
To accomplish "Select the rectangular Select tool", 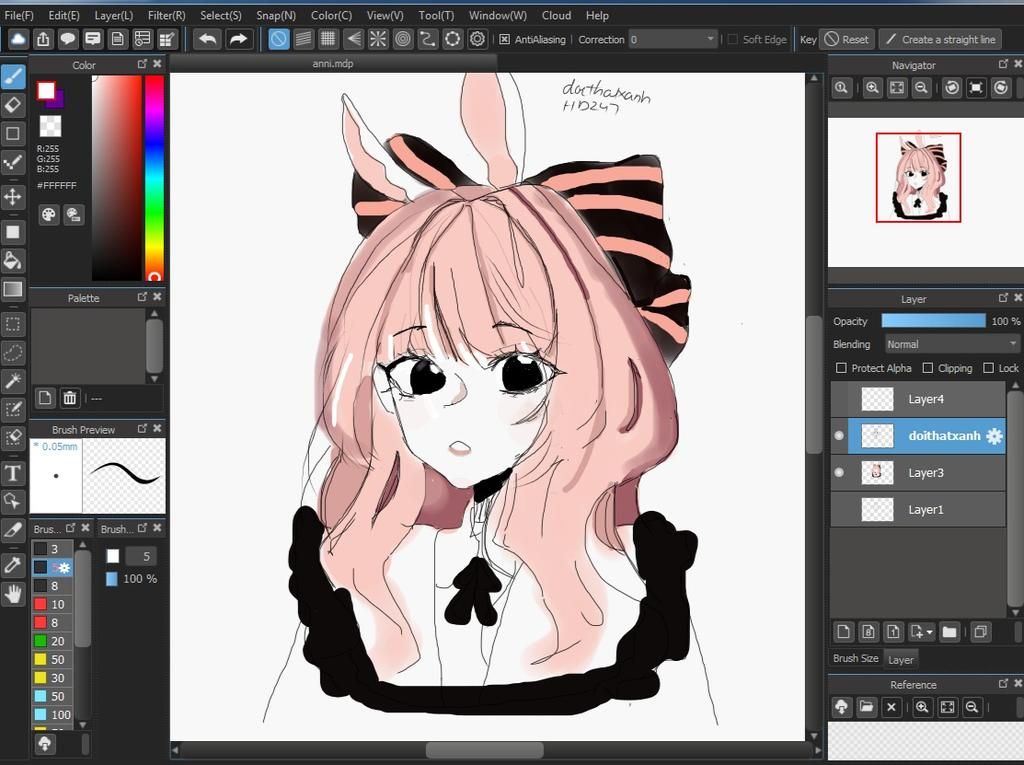I will pyautogui.click(x=13, y=324).
